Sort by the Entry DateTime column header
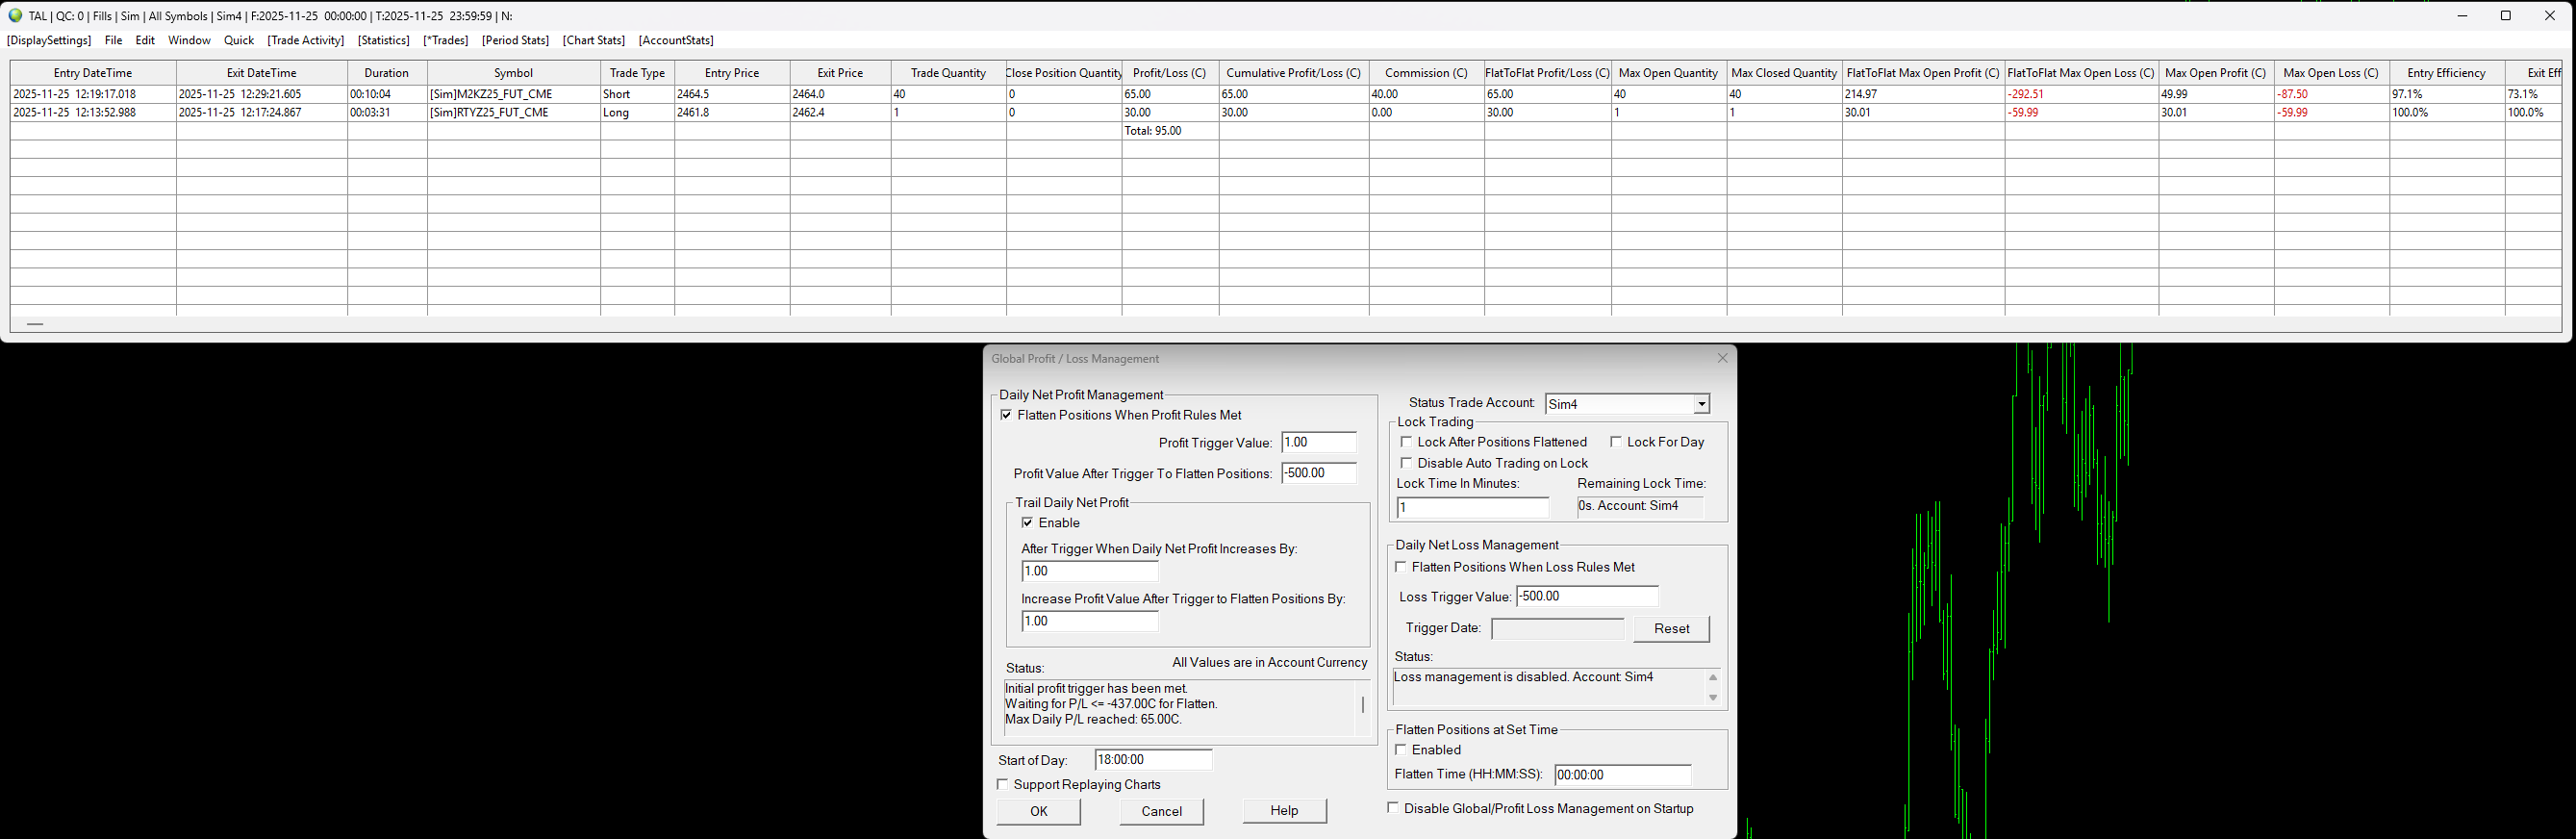2576x839 pixels. click(93, 73)
